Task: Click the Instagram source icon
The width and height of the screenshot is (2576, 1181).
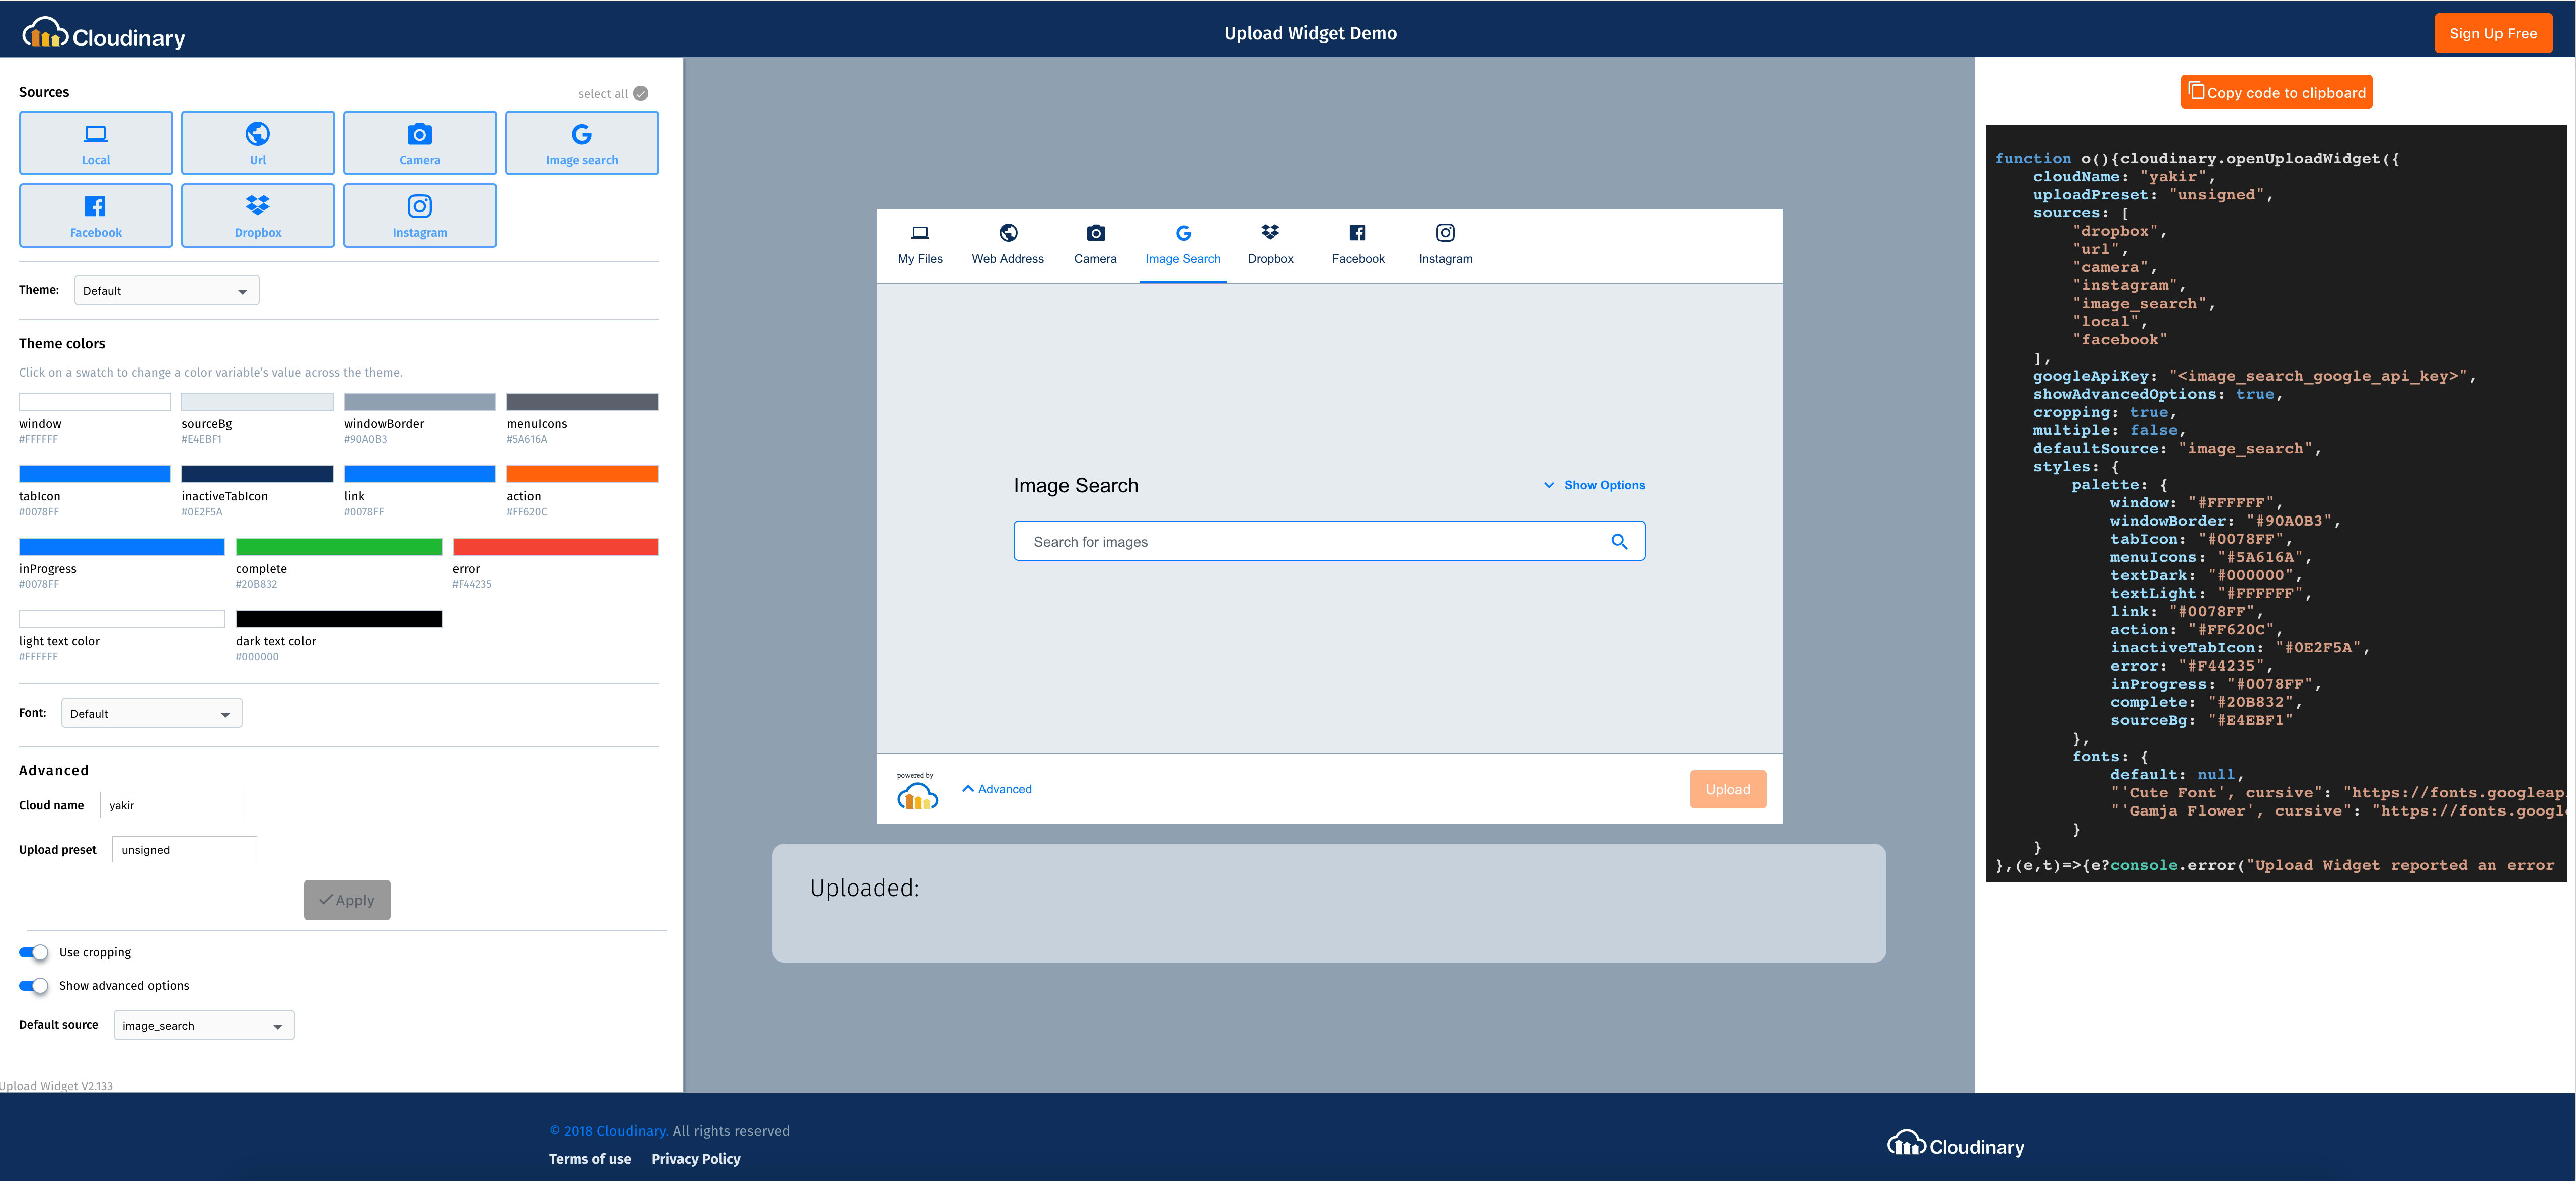Action: tap(419, 206)
